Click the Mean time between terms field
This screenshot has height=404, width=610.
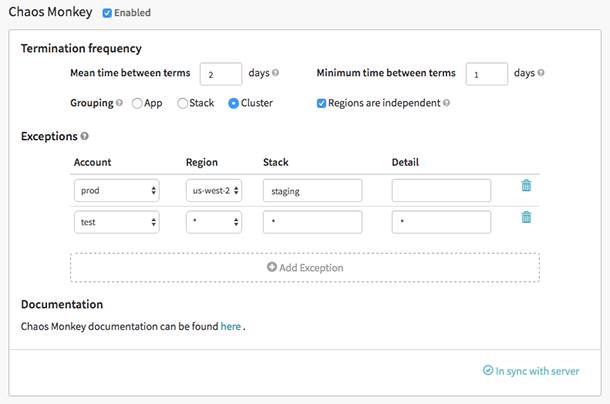point(221,74)
